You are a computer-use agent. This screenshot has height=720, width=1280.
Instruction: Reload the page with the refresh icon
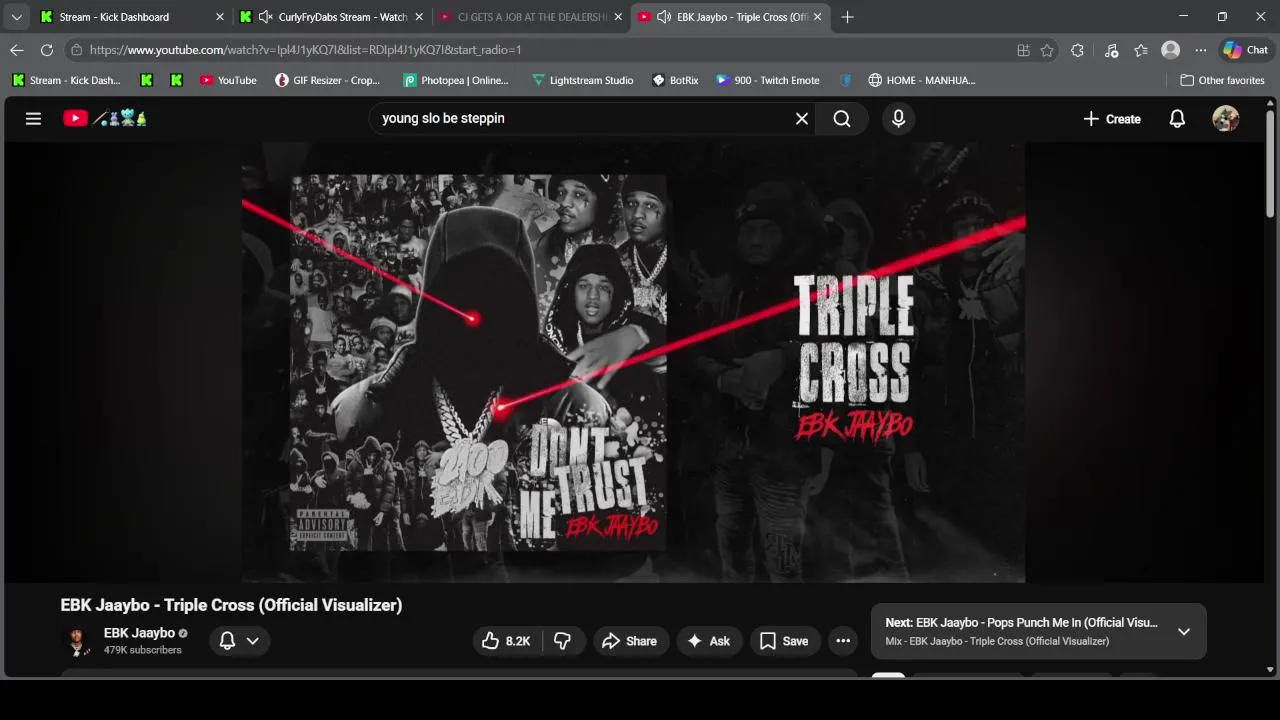point(47,50)
